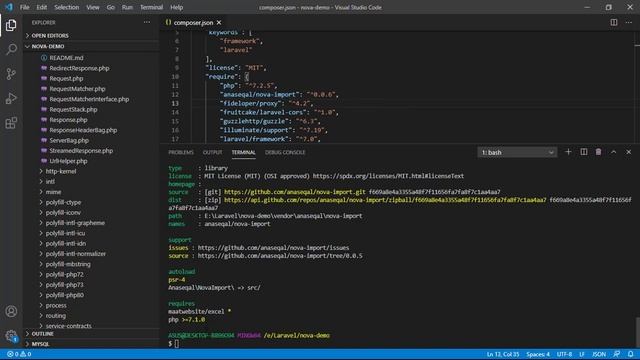Open the Manage gear icon
This screenshot has width=640, height=360.
pyautogui.click(x=11, y=336)
